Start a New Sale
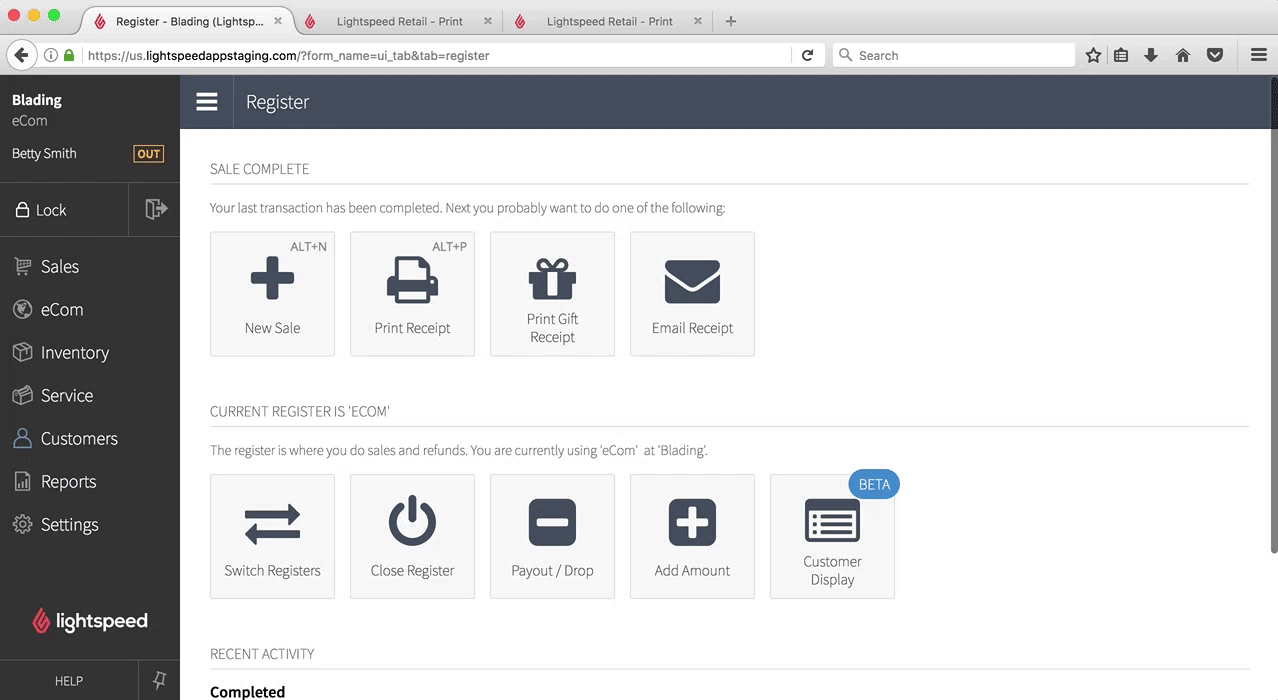Viewport: 1278px width, 700px height. (x=272, y=294)
